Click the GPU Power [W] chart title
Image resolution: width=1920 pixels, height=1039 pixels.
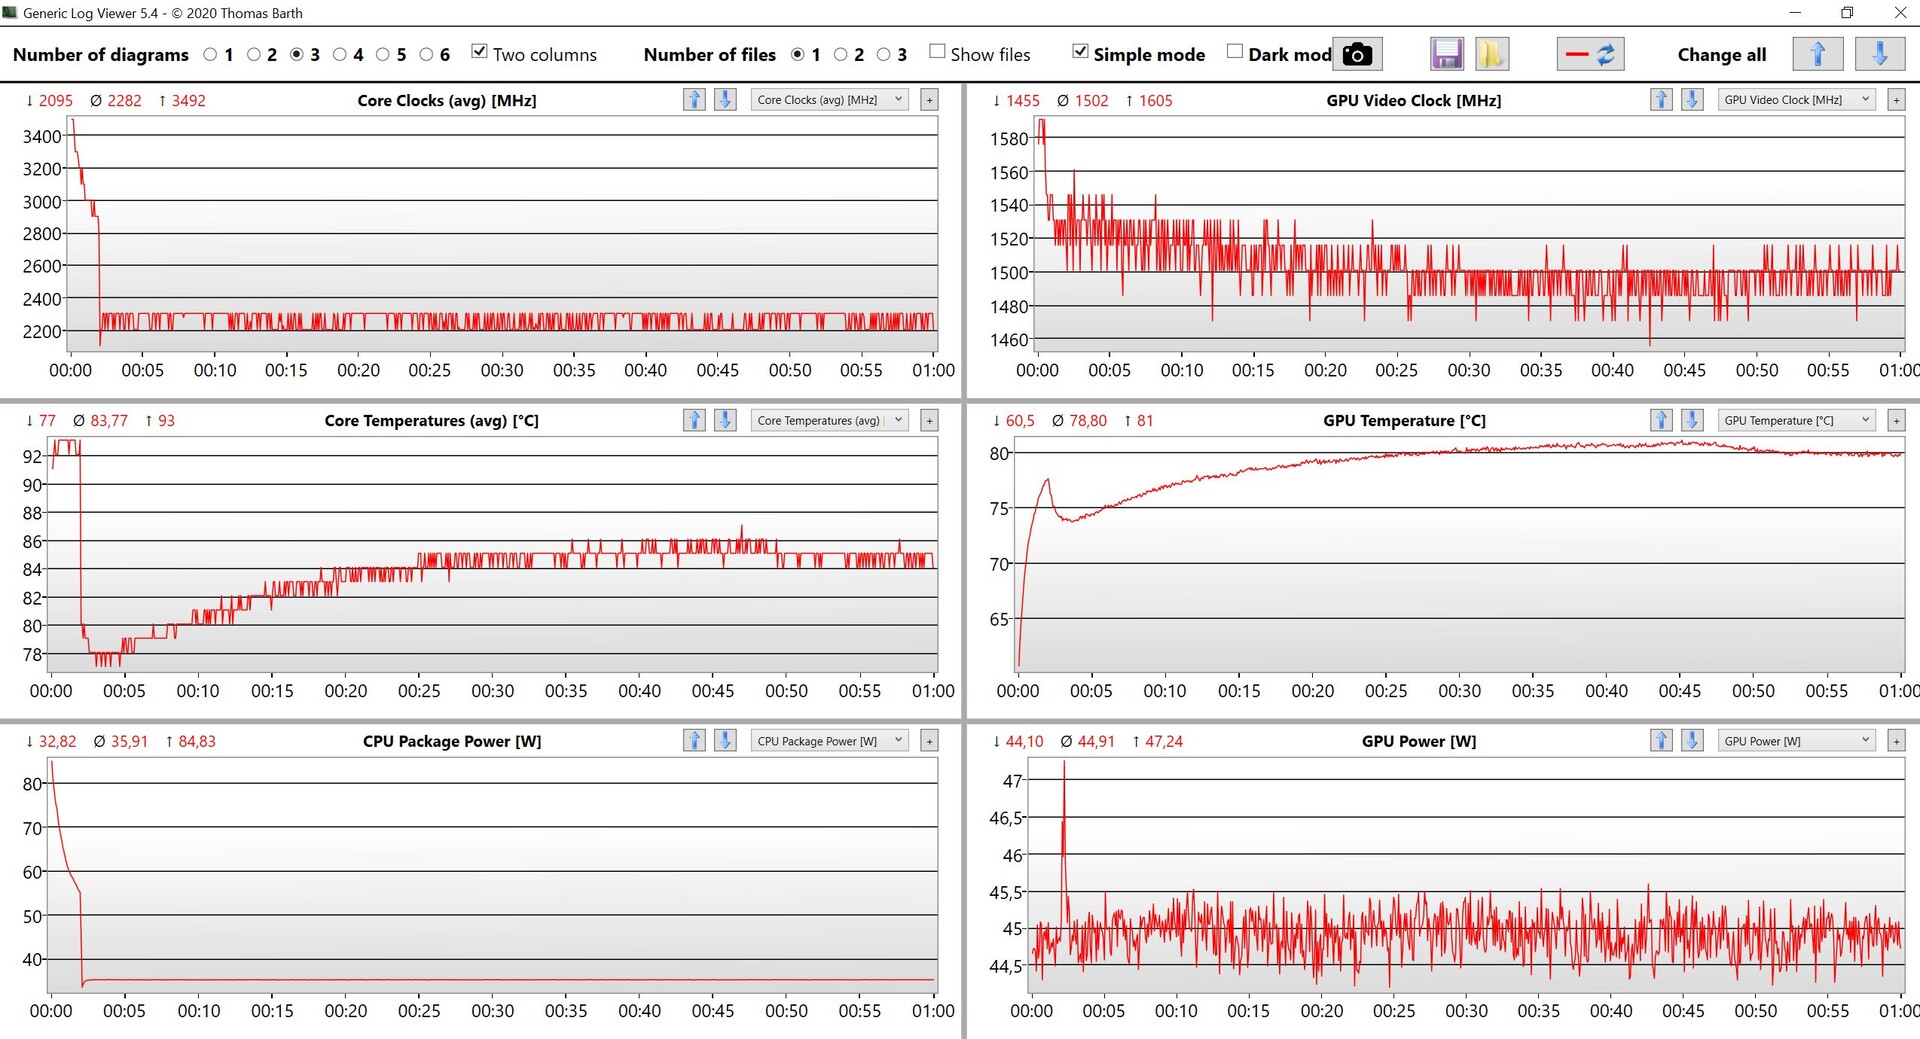pyautogui.click(x=1419, y=741)
